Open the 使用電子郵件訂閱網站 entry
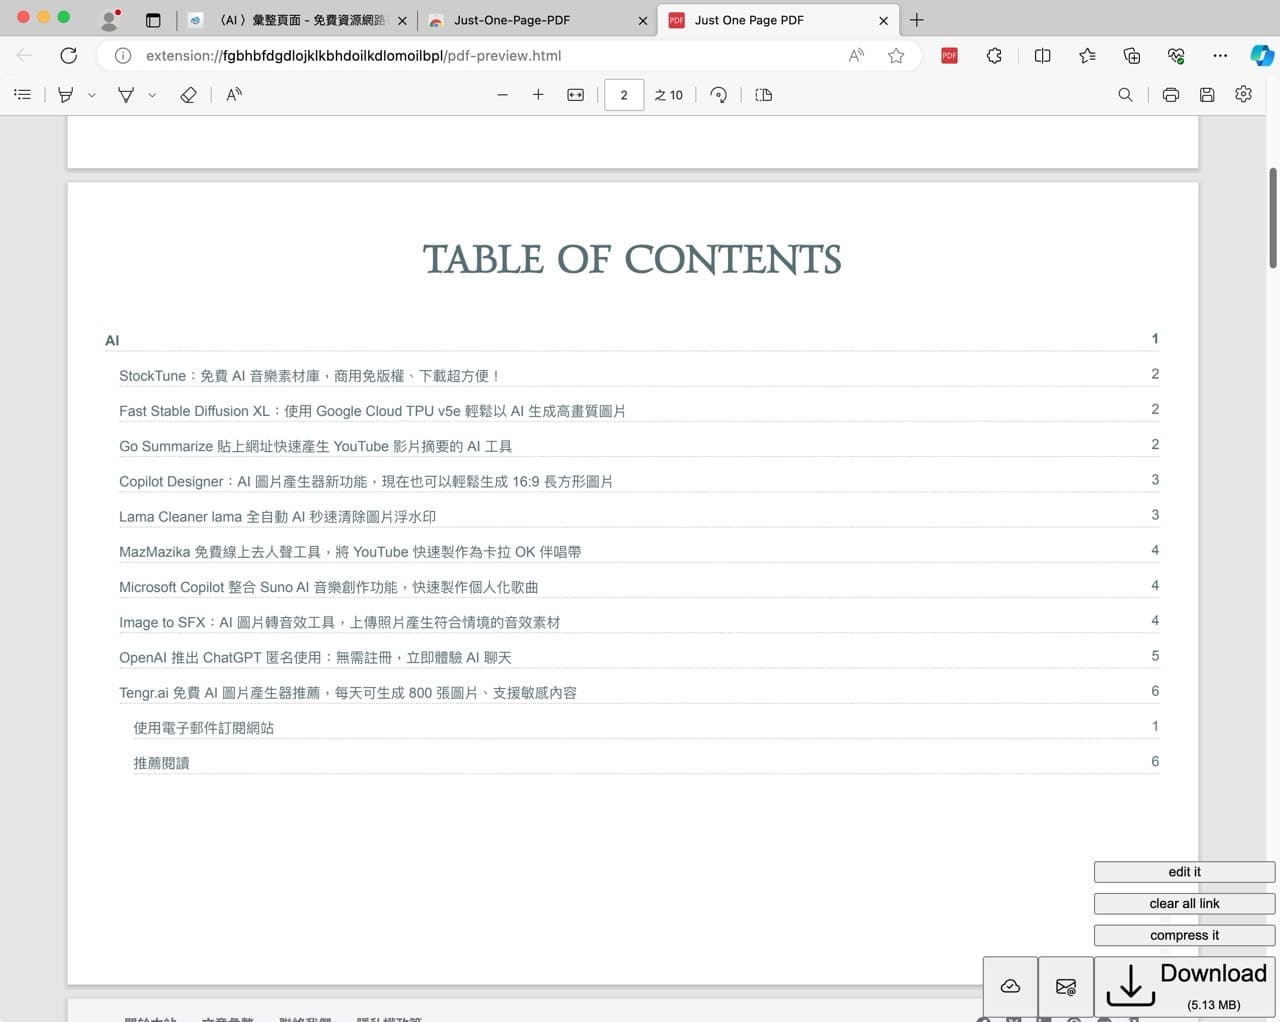 coord(646,728)
